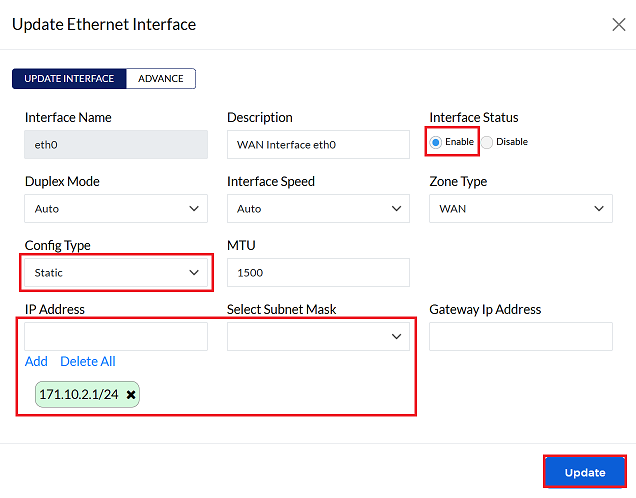Click the Update button
636x498 pixels.
tap(585, 472)
